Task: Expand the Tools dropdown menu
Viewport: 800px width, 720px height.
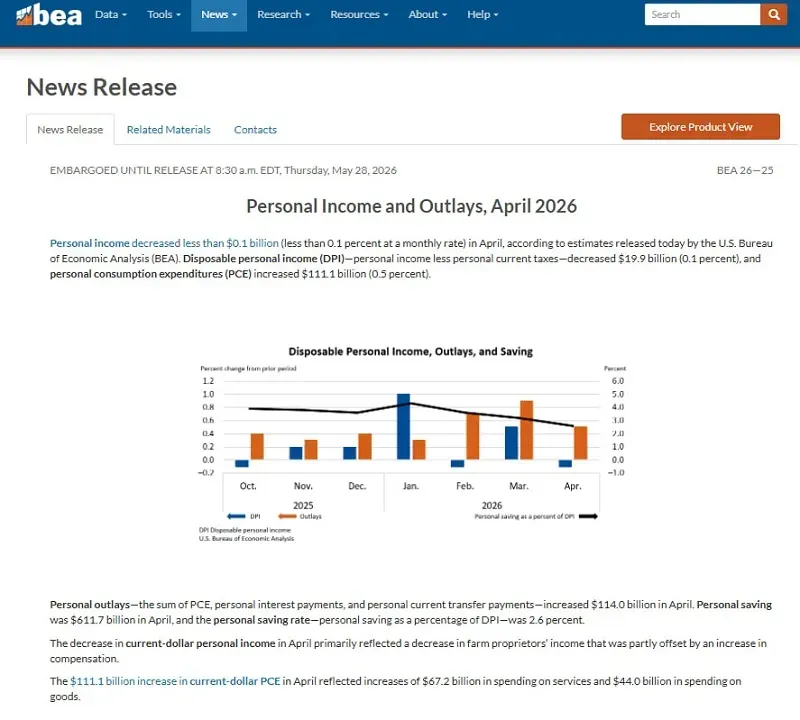Action: [164, 14]
